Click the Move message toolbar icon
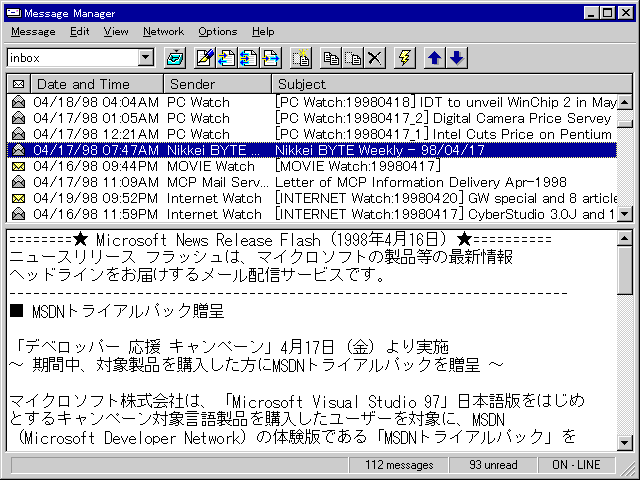This screenshot has height=480, width=640. pos(353,58)
